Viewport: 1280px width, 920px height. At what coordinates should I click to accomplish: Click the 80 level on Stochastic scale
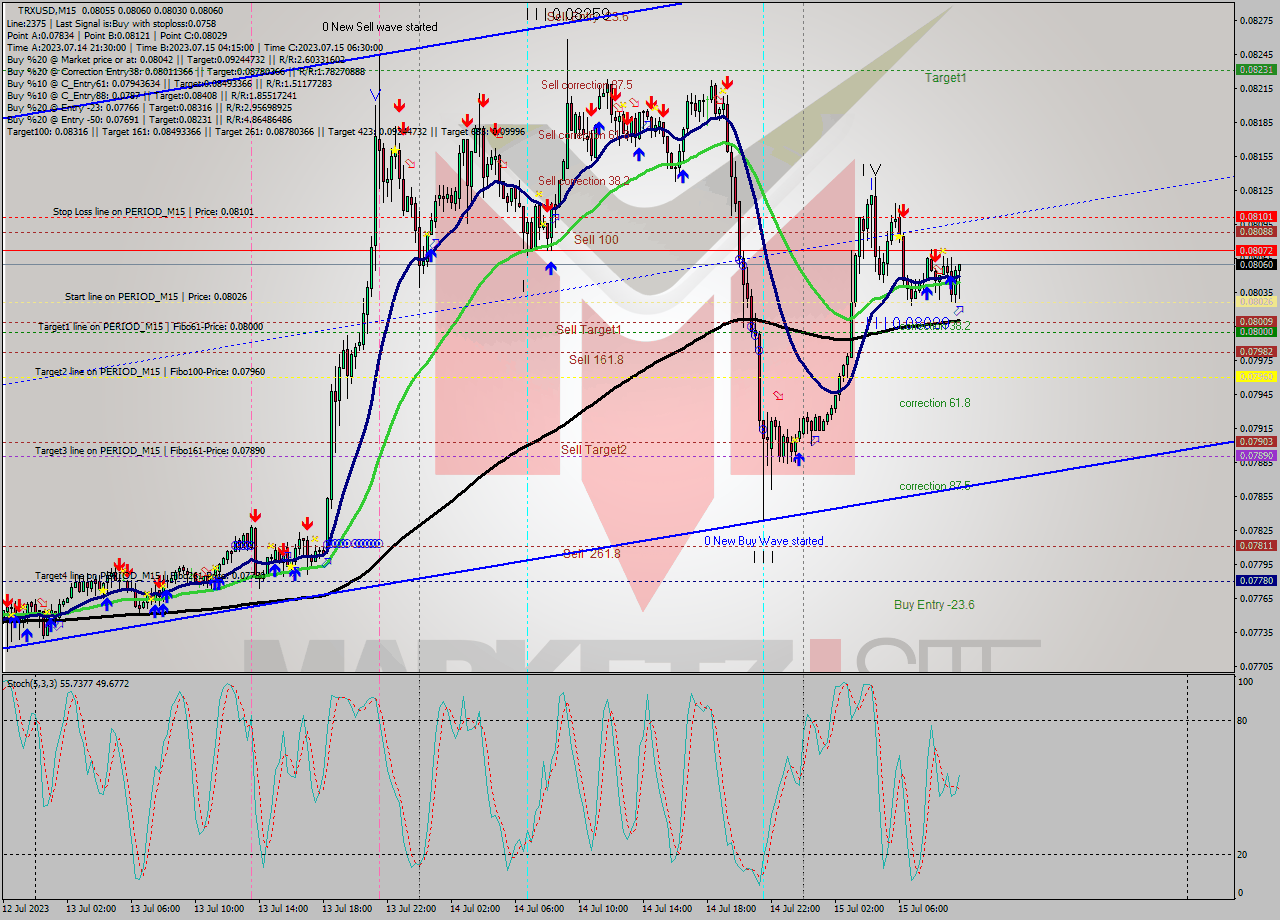(1244, 720)
